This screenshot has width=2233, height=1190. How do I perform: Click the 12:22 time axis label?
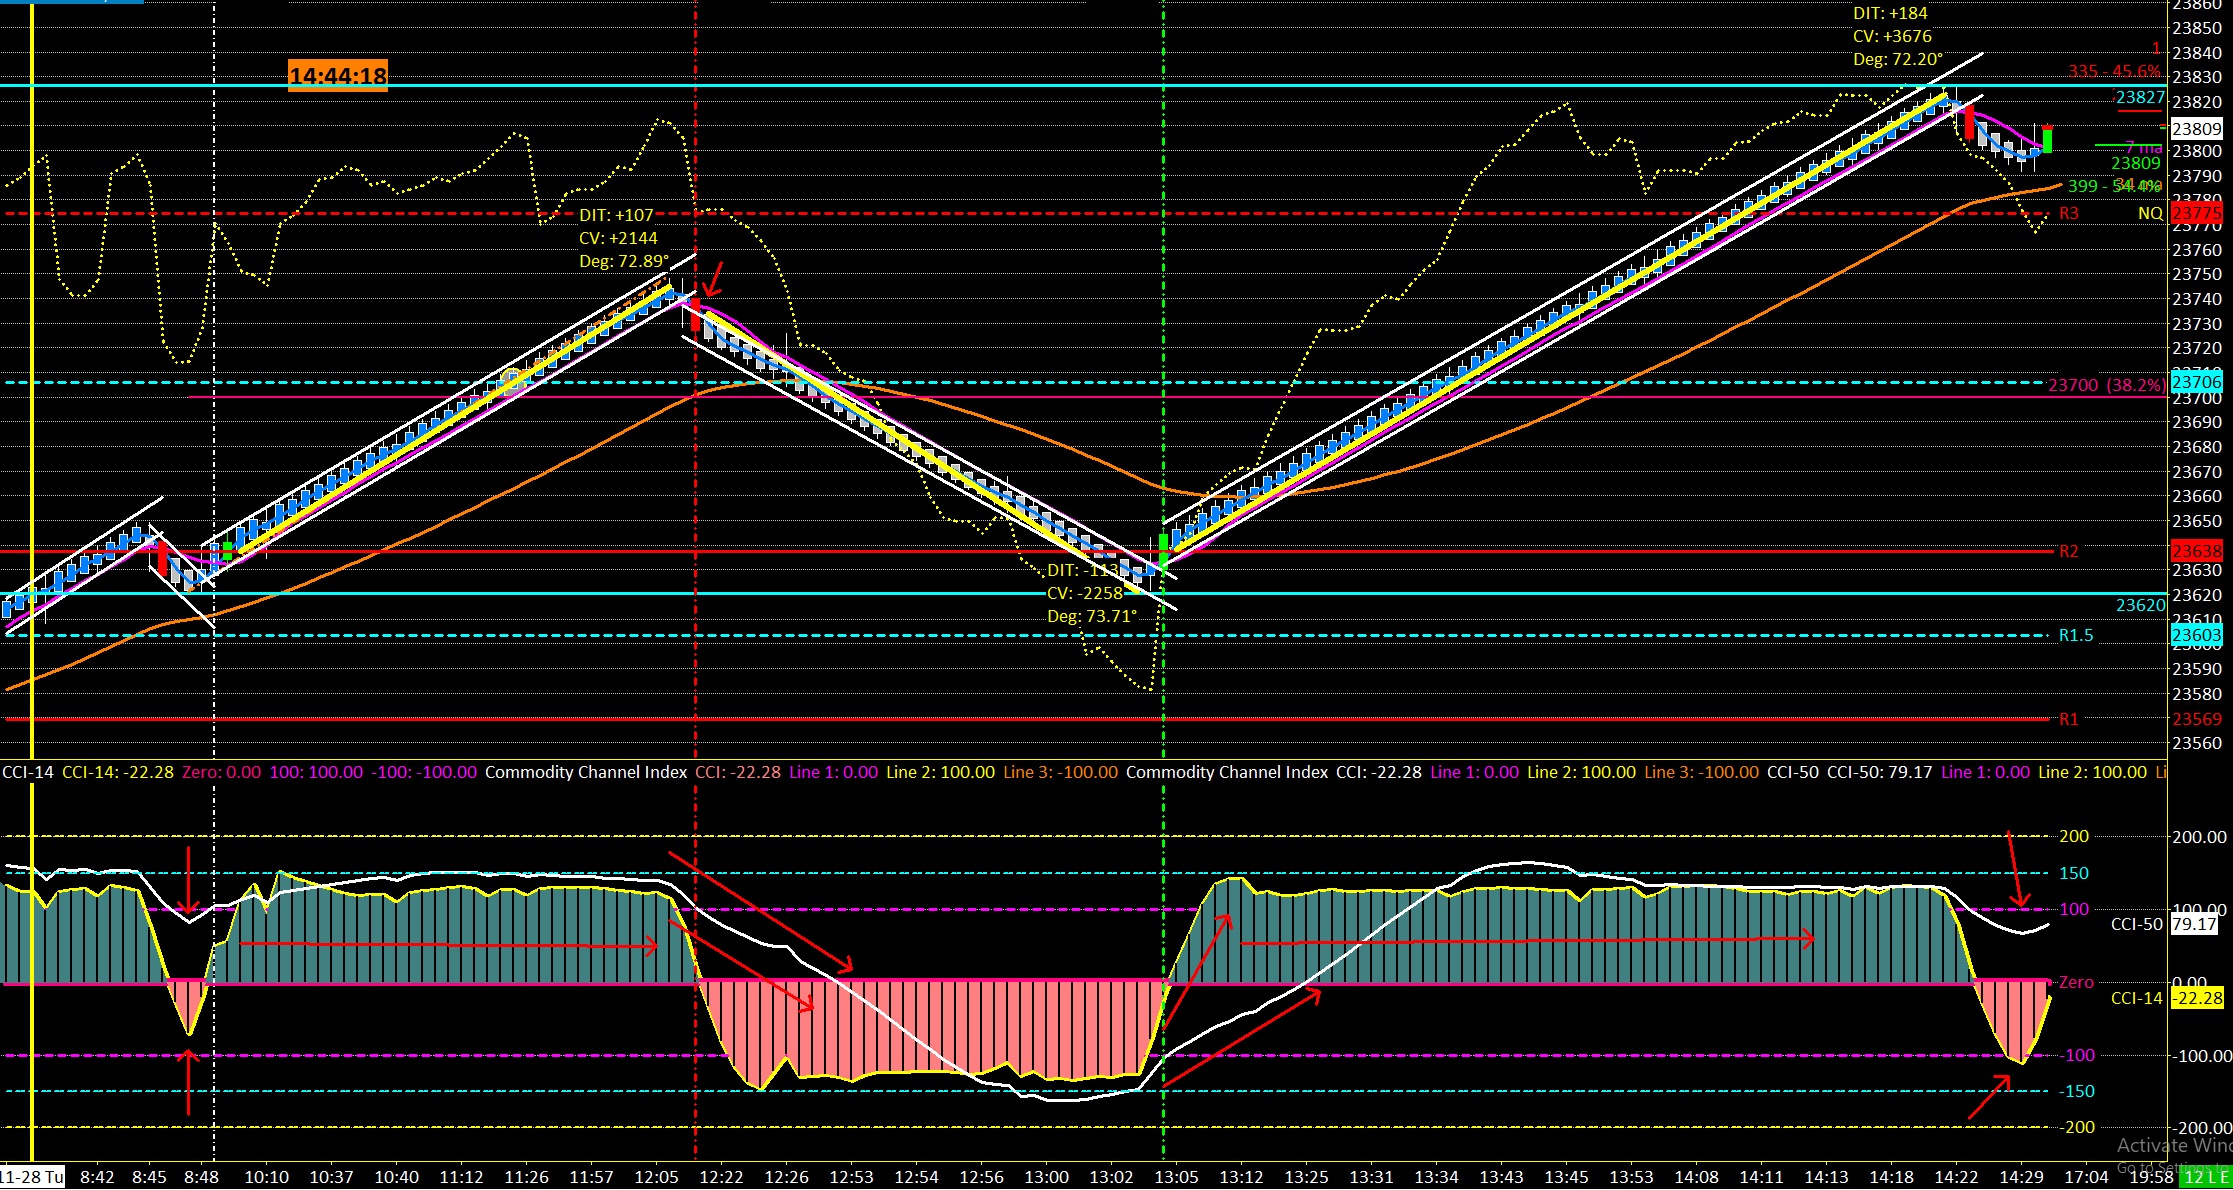(722, 1177)
